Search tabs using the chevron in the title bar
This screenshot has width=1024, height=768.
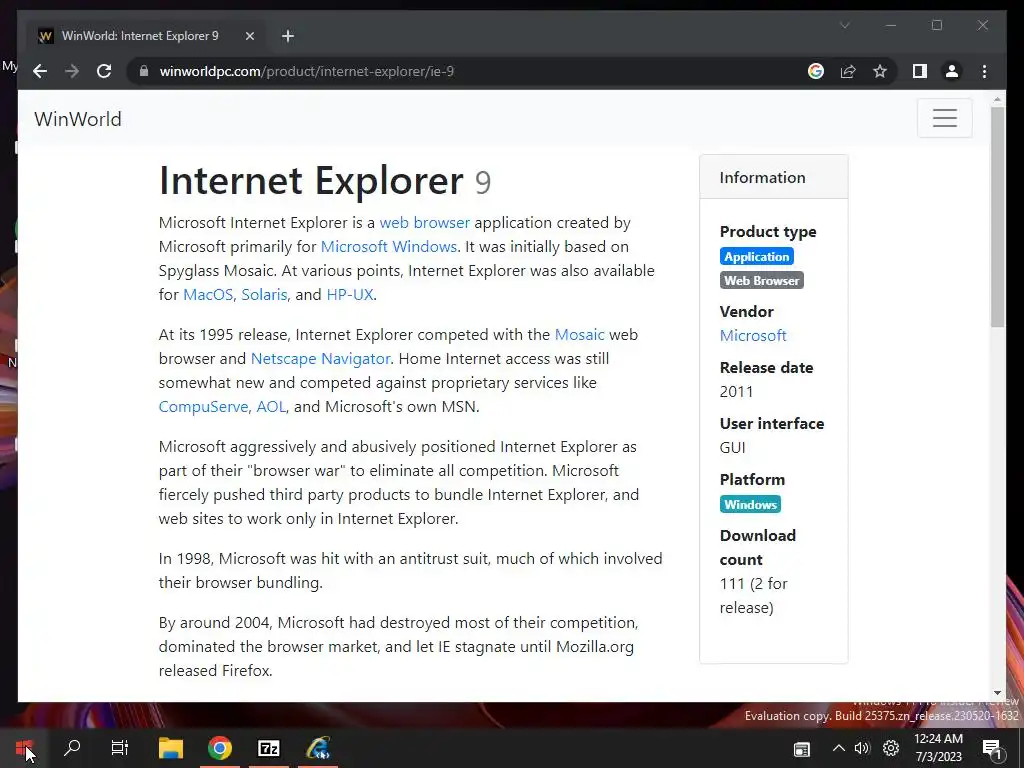click(844, 25)
